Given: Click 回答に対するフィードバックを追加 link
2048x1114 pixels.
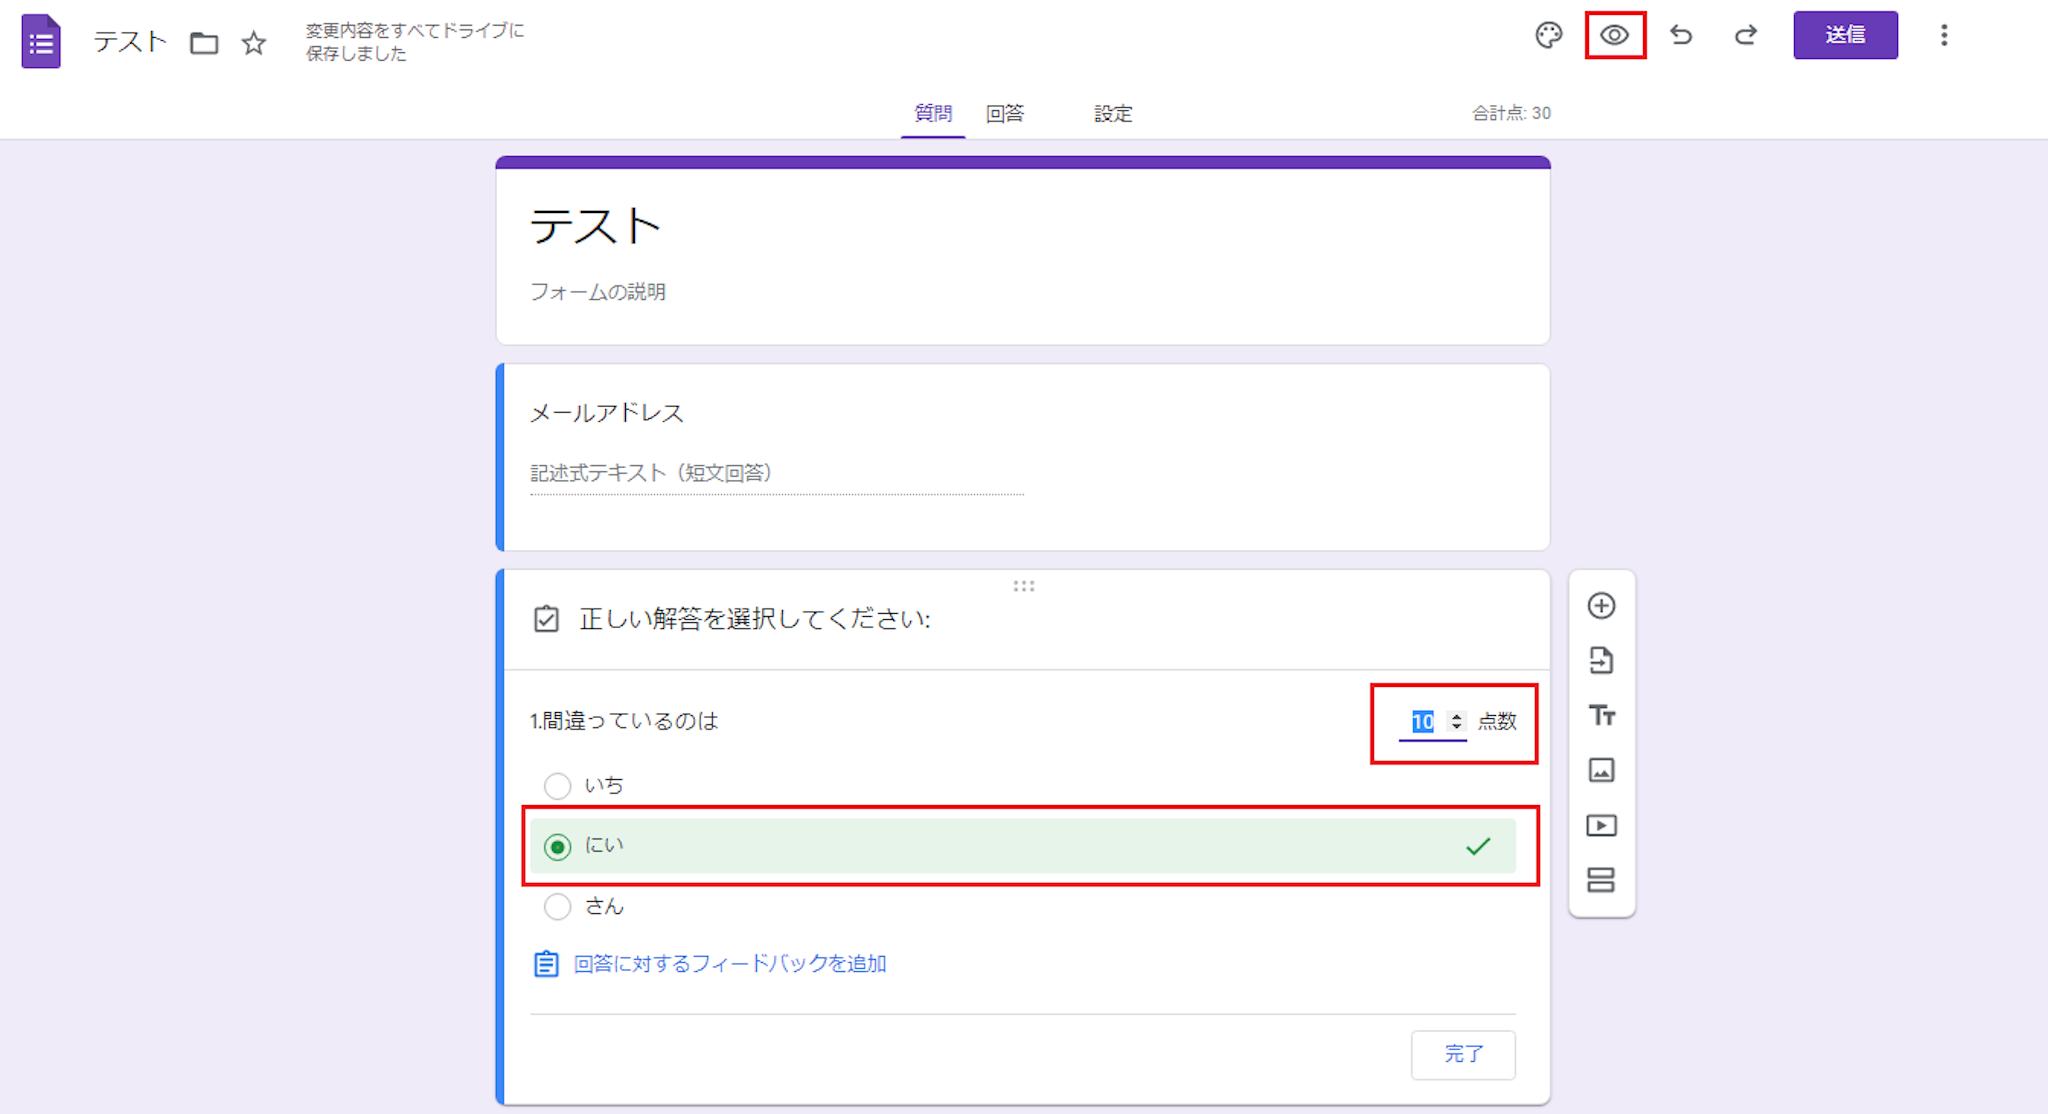Looking at the screenshot, I should [729, 964].
